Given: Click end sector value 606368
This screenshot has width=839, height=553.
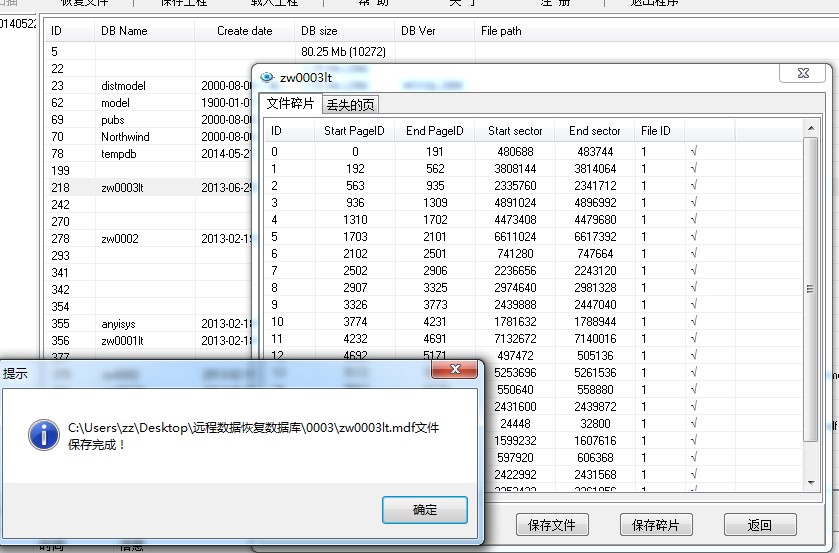Looking at the screenshot, I should click(595, 458).
